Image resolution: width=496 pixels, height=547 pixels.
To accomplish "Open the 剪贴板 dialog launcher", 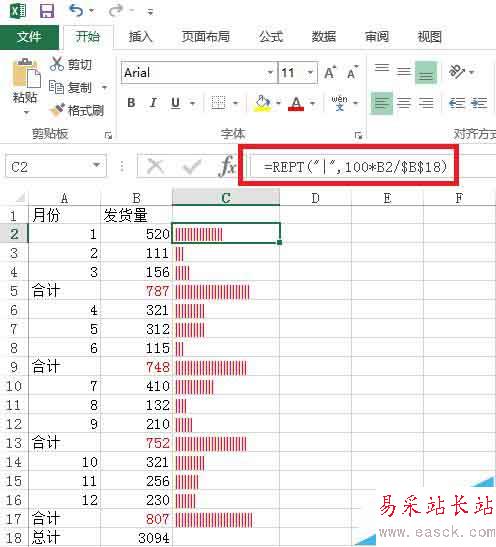I will pos(108,135).
